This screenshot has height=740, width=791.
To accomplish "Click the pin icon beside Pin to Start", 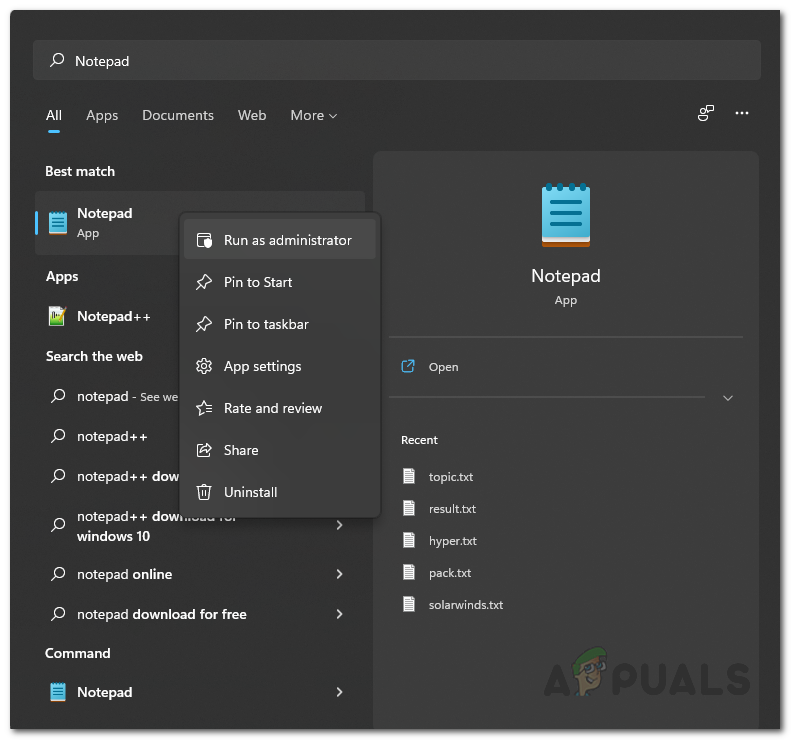I will pos(204,282).
